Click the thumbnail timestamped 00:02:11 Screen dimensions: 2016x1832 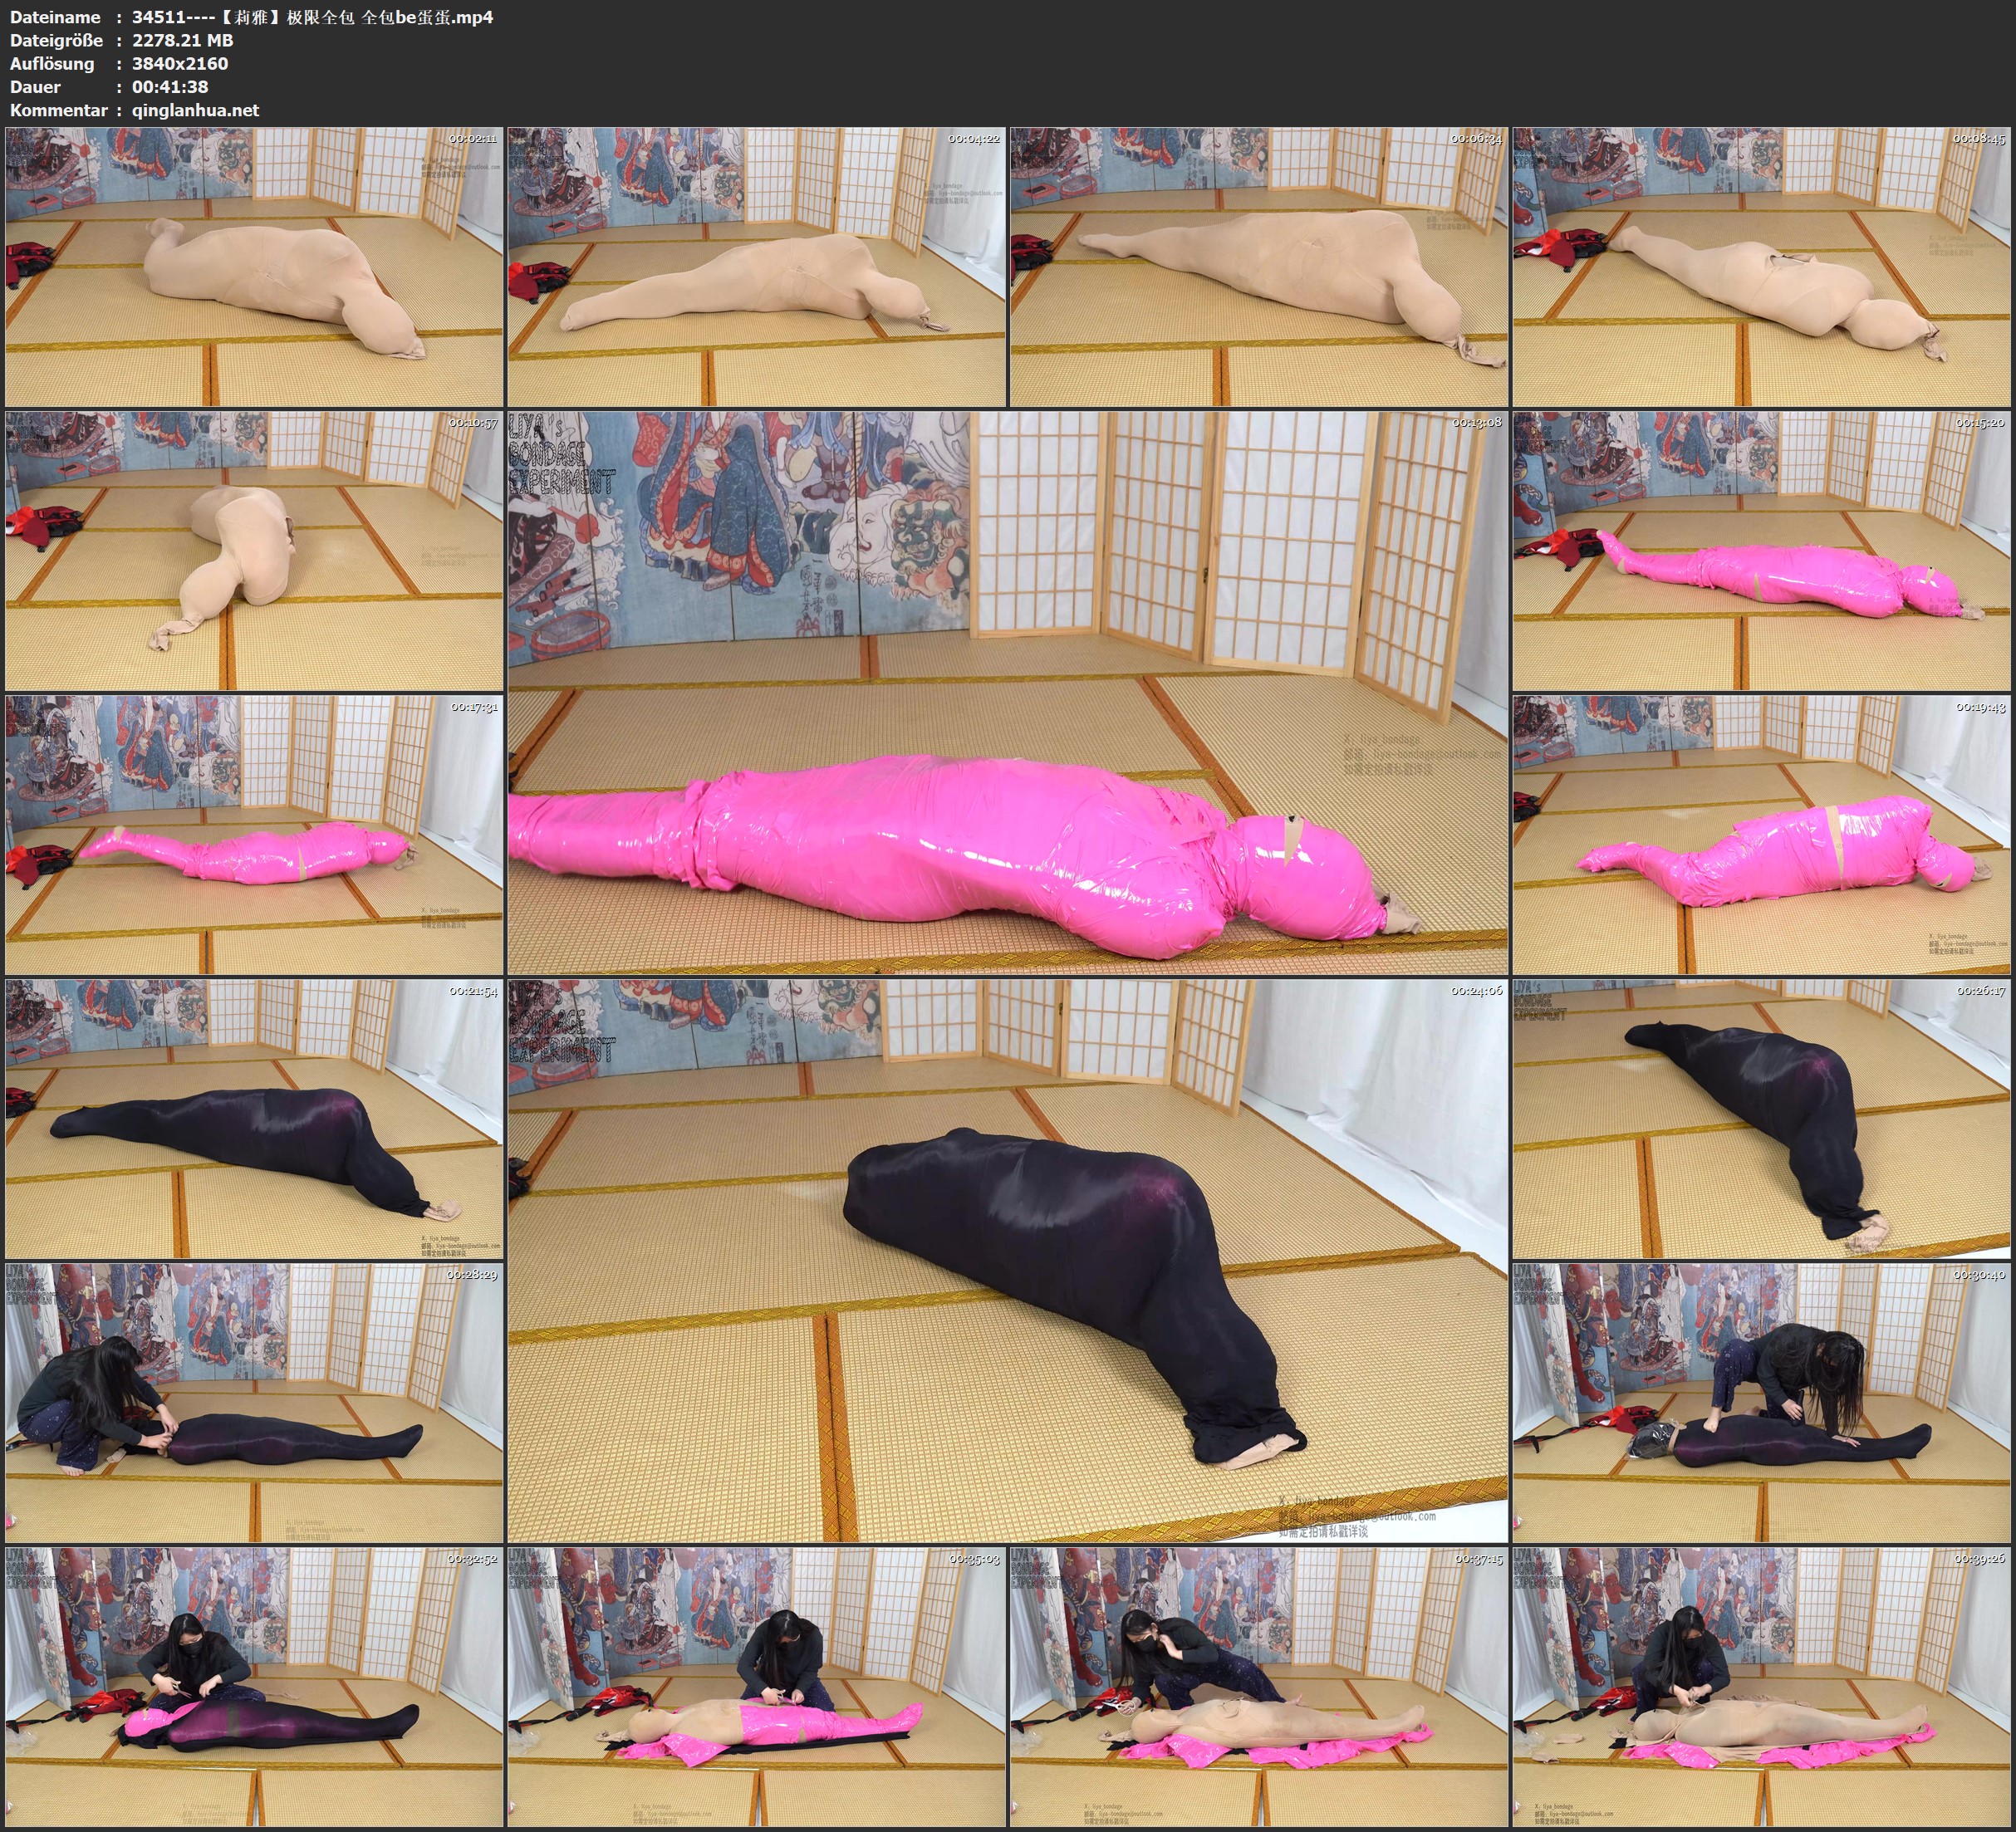click(254, 266)
